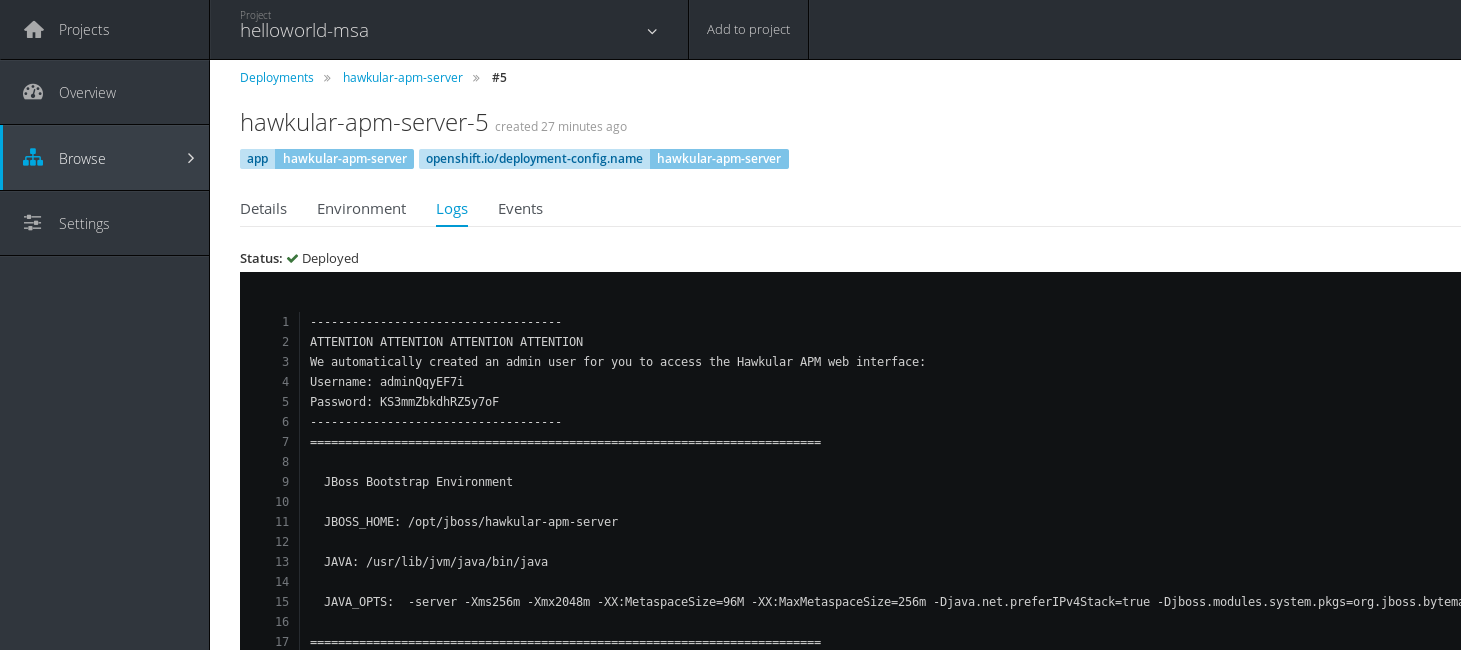Click the 'Status:' label
This screenshot has width=1461, height=650.
[261, 258]
